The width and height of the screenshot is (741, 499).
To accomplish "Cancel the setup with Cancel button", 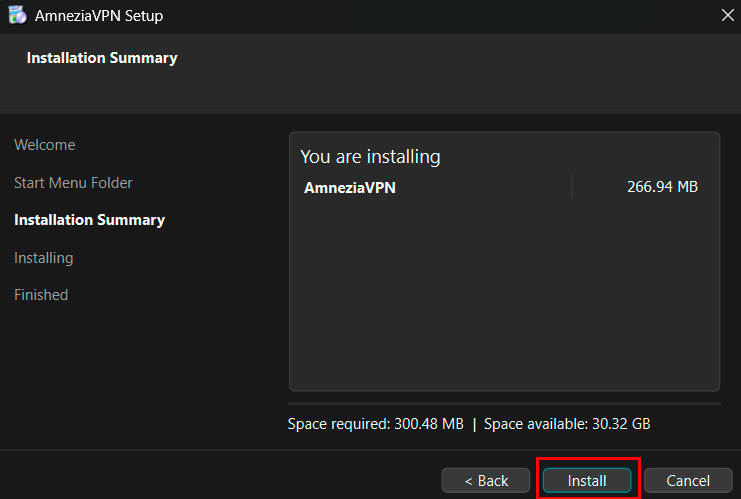I will click(687, 481).
